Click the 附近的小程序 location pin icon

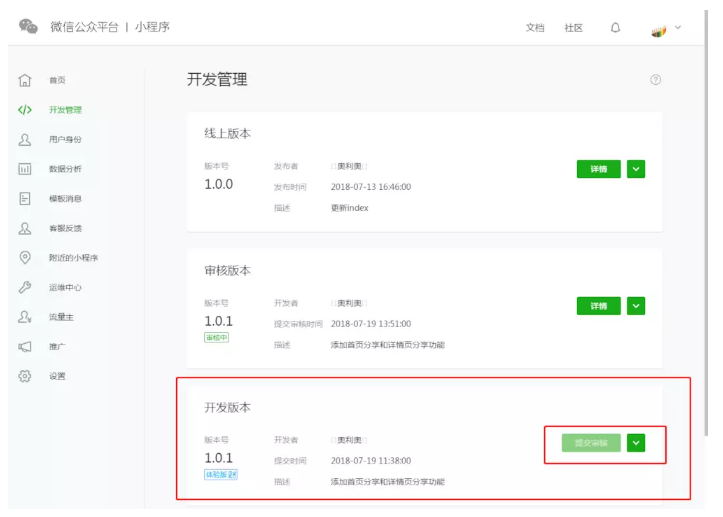click(25, 258)
